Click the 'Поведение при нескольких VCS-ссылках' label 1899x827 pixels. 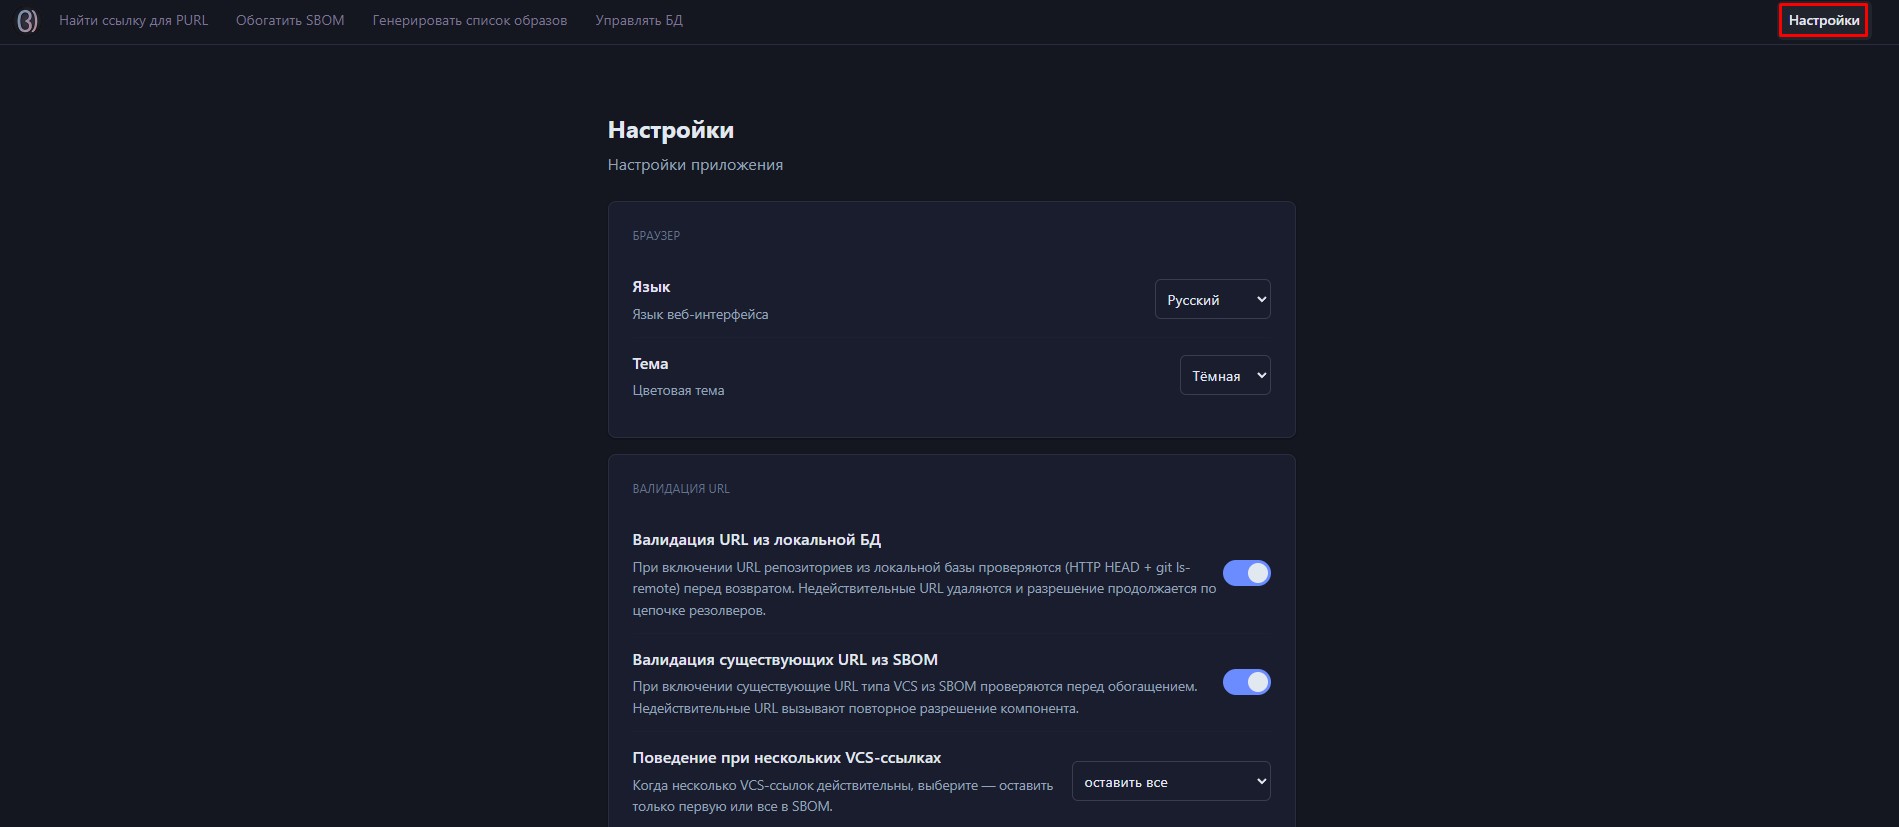[x=787, y=758]
